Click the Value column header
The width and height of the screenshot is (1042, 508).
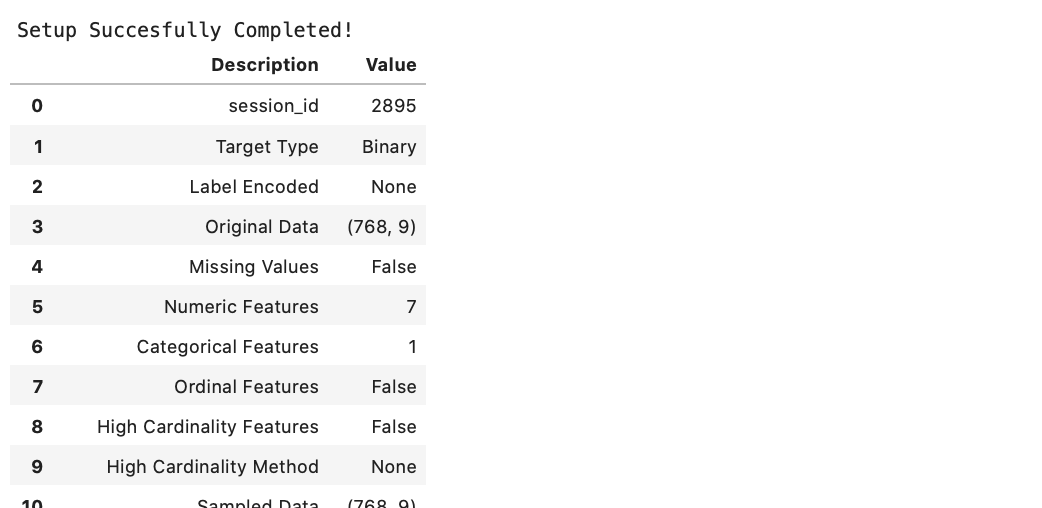(390, 65)
